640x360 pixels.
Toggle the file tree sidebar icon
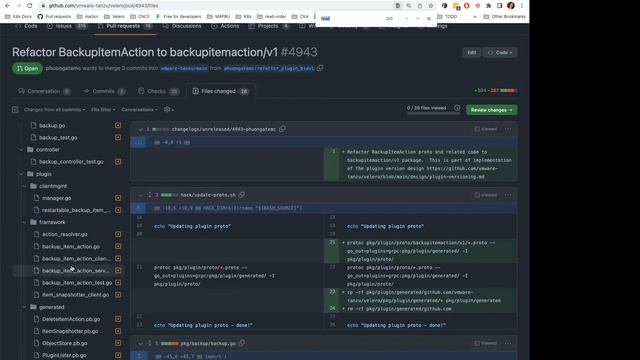click(x=15, y=110)
